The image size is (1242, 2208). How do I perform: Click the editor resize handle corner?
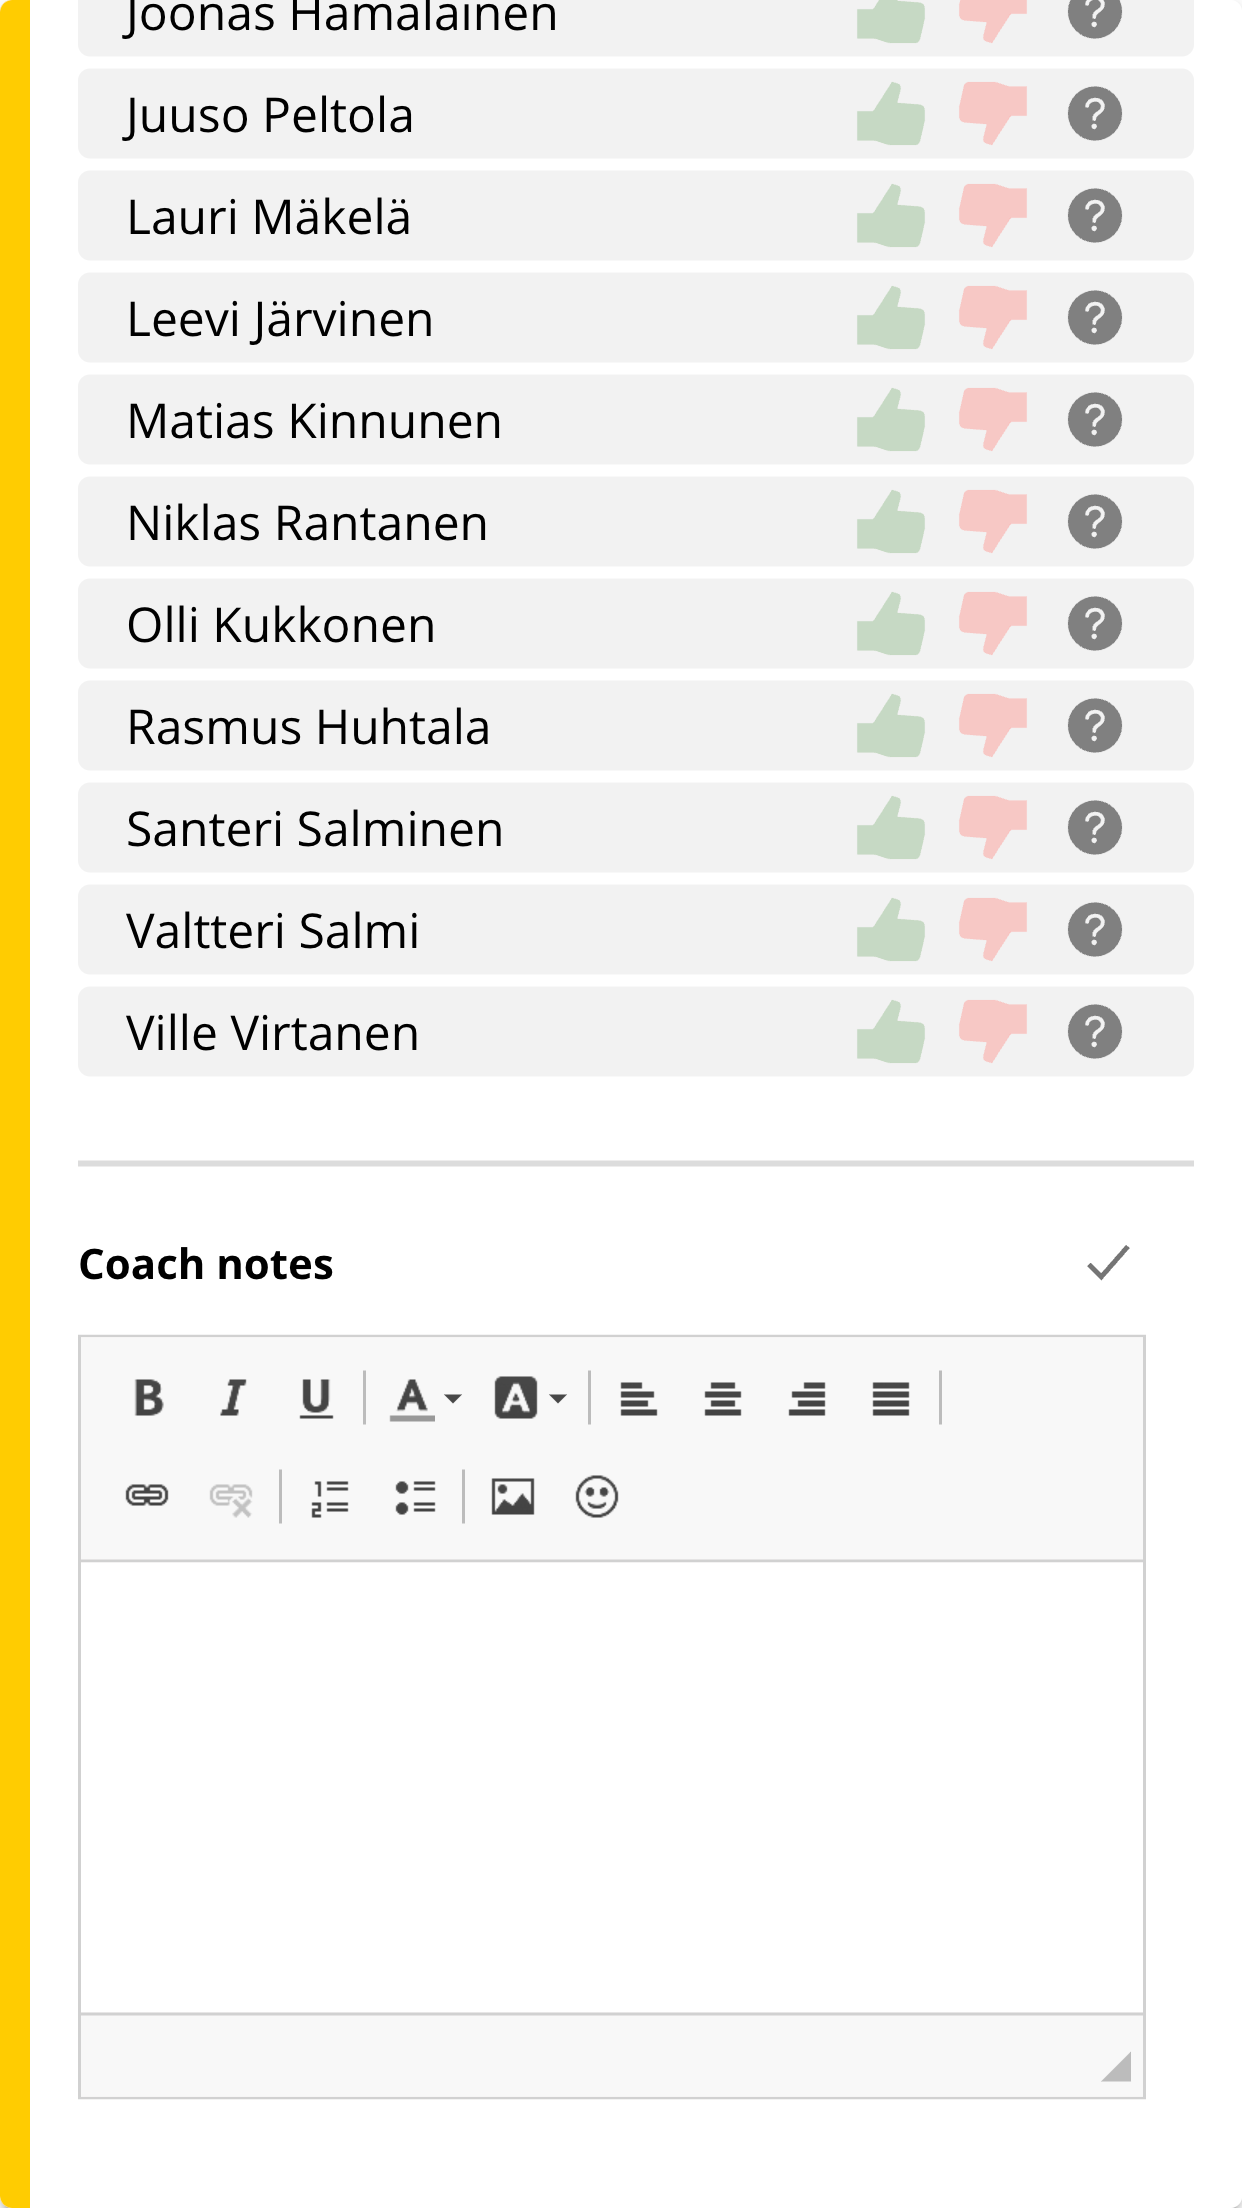1117,2066
